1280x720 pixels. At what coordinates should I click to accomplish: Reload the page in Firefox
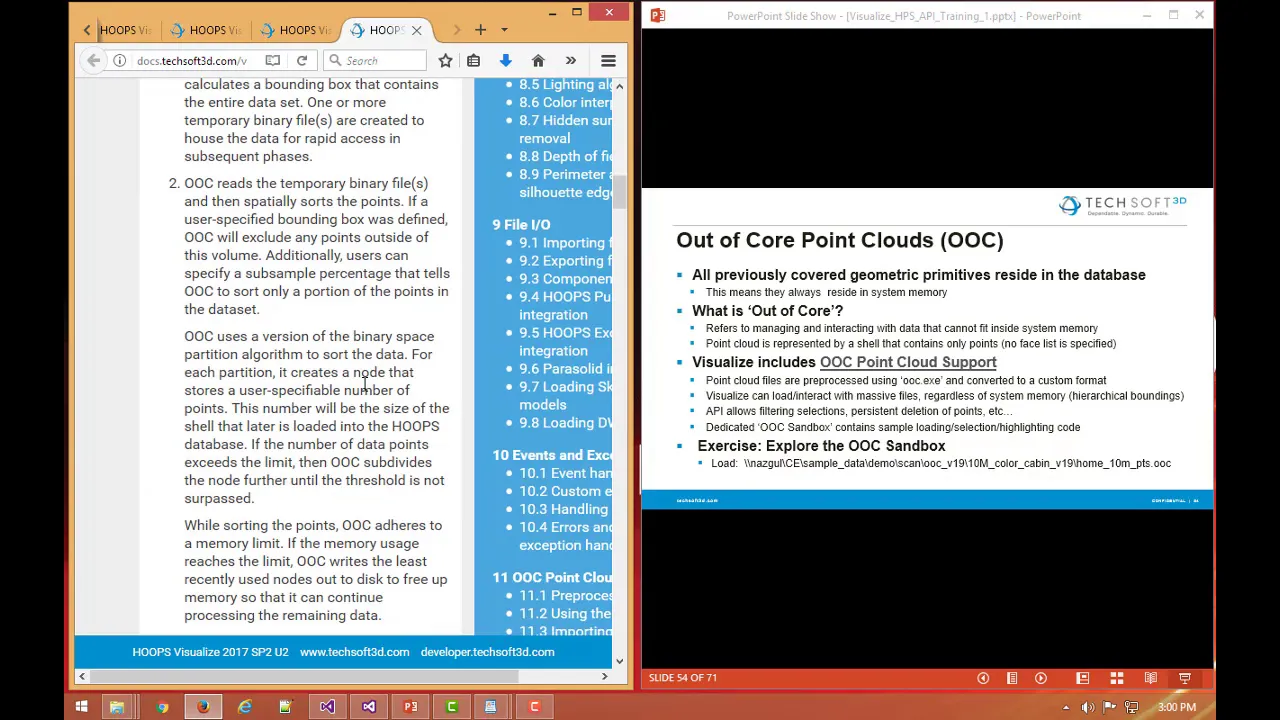[x=301, y=61]
